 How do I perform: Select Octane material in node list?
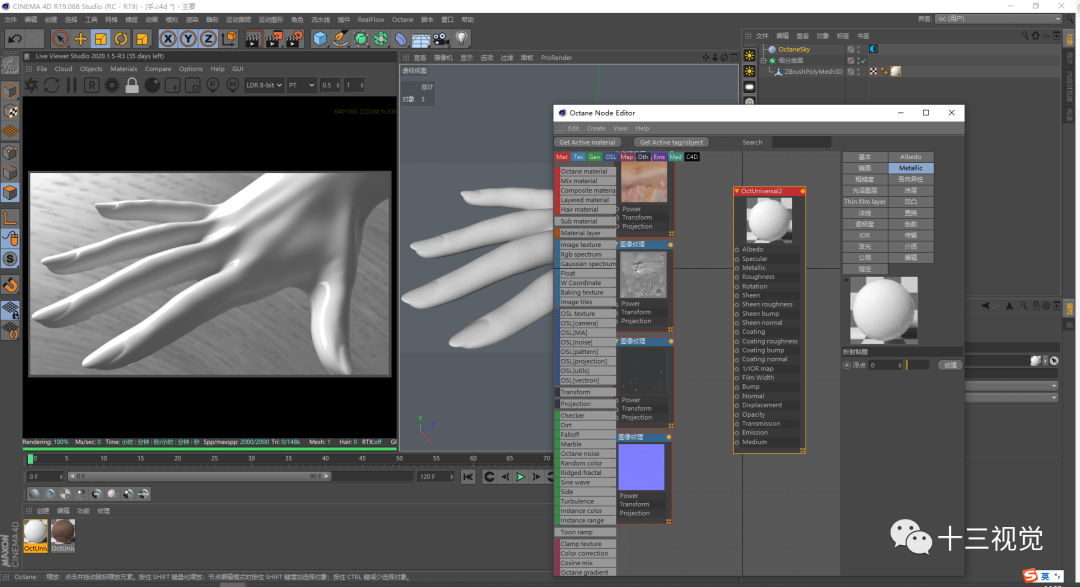coord(585,172)
